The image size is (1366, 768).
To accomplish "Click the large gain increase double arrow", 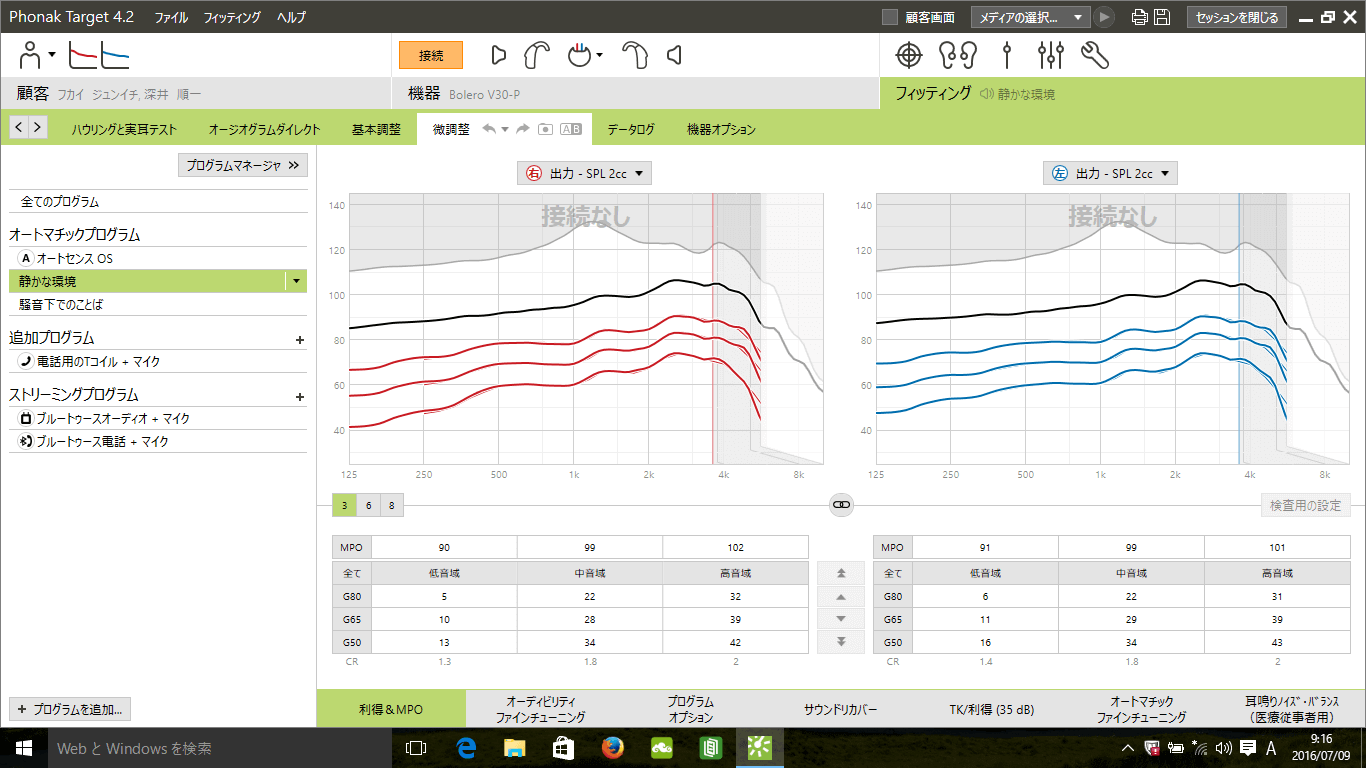I will point(842,573).
